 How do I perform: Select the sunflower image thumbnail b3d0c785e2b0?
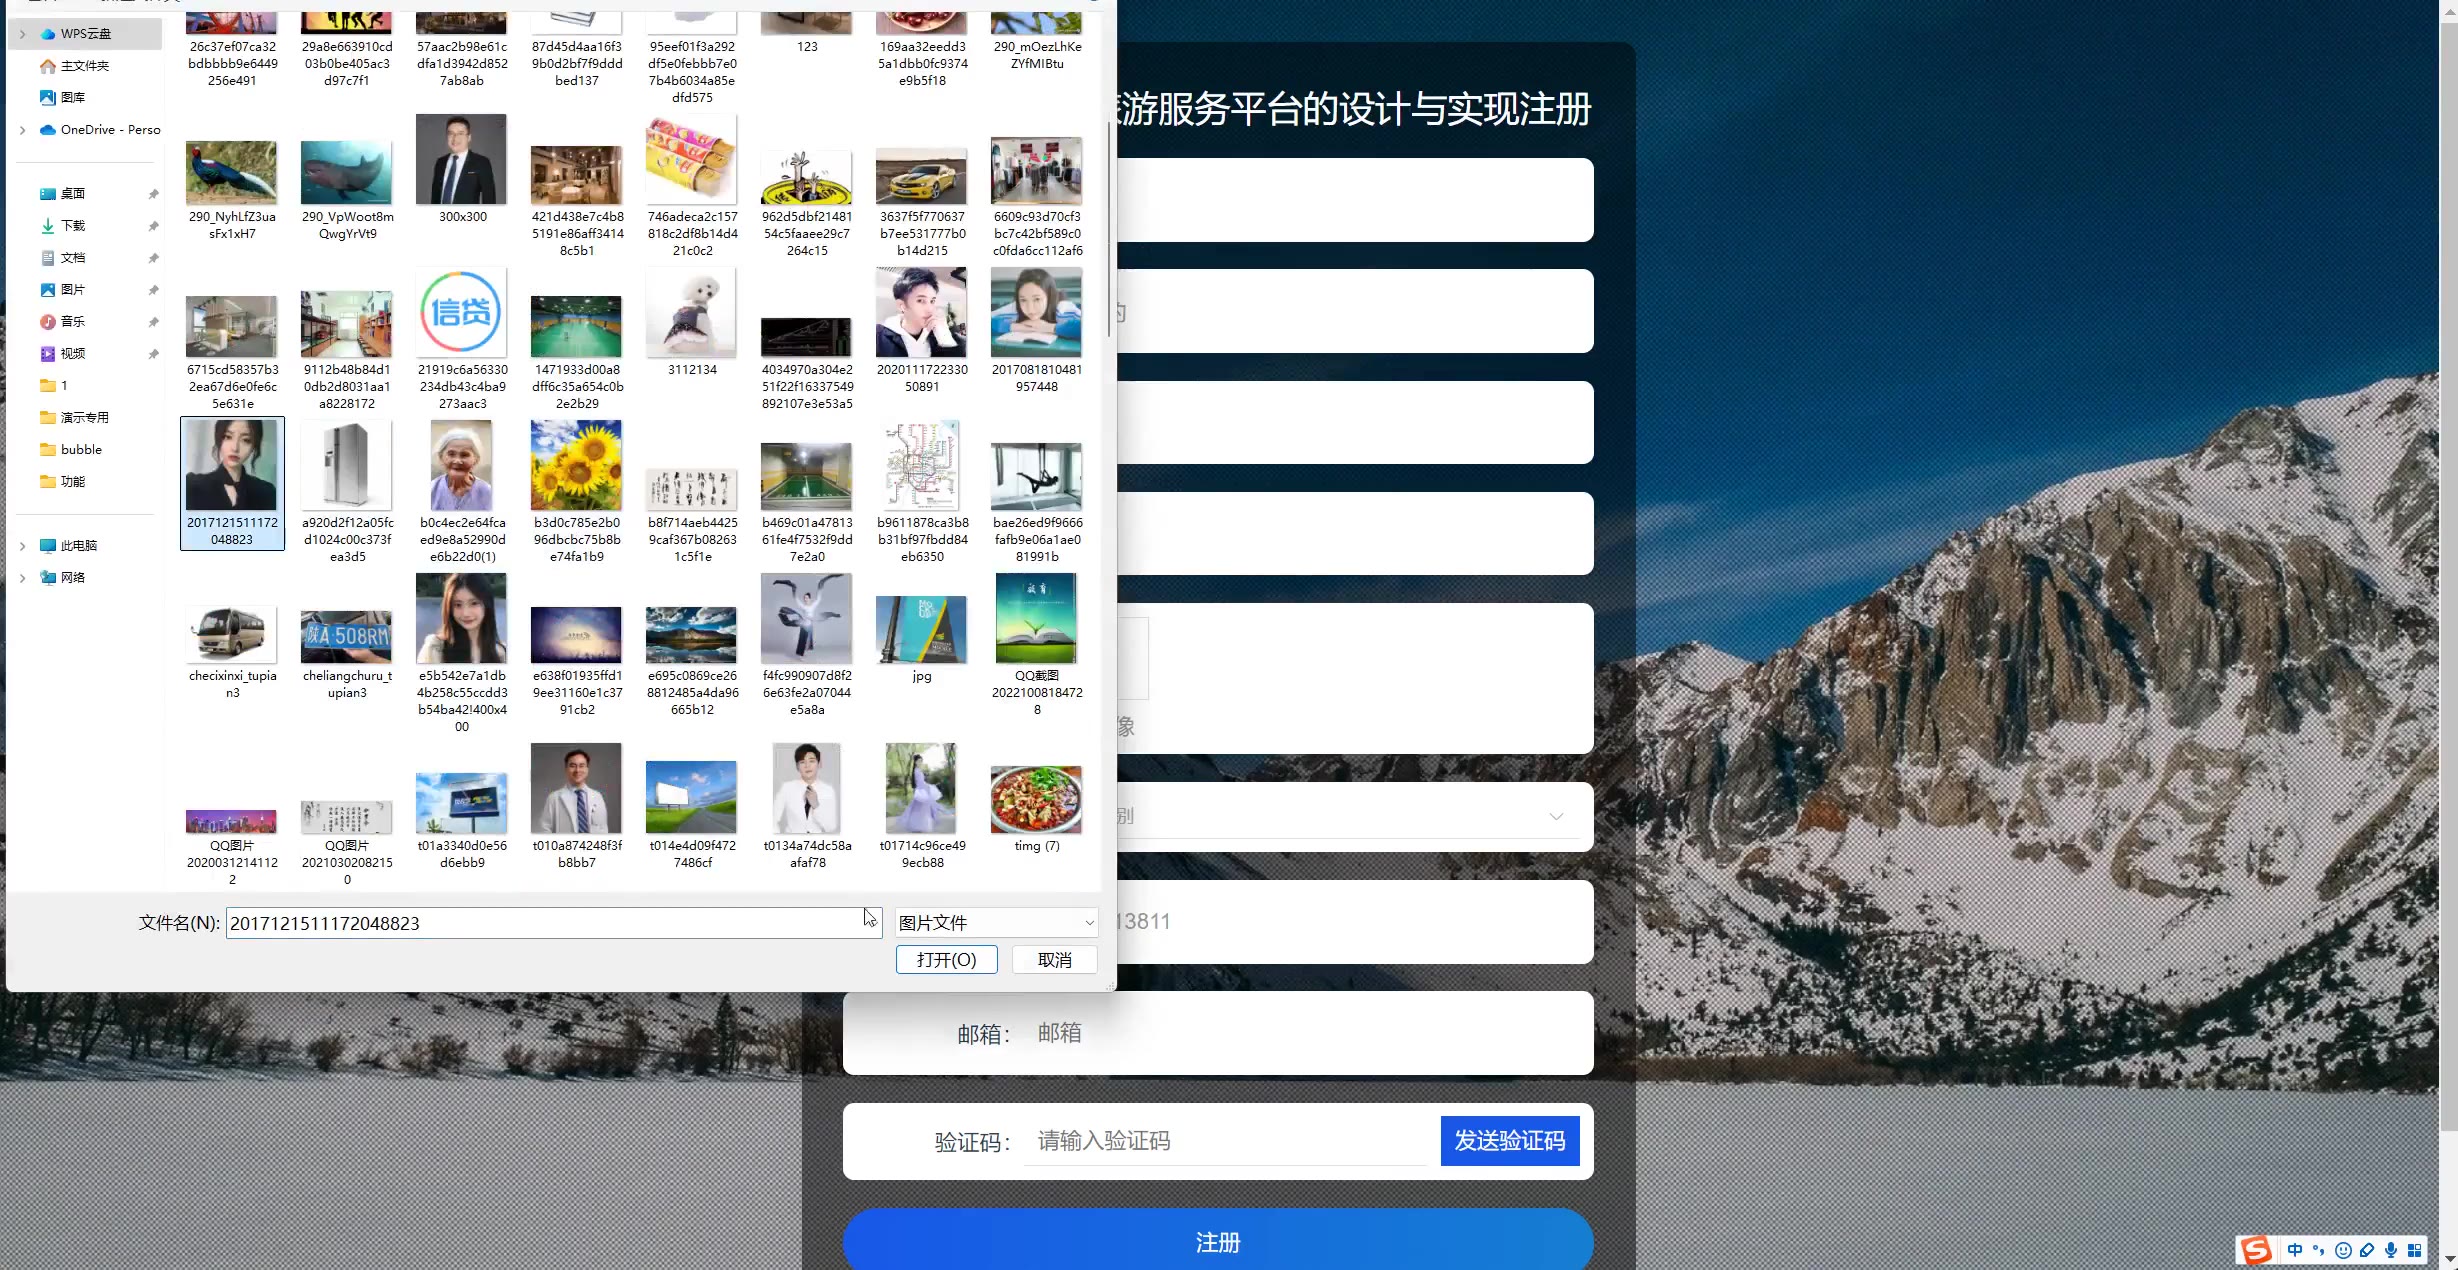(576, 466)
